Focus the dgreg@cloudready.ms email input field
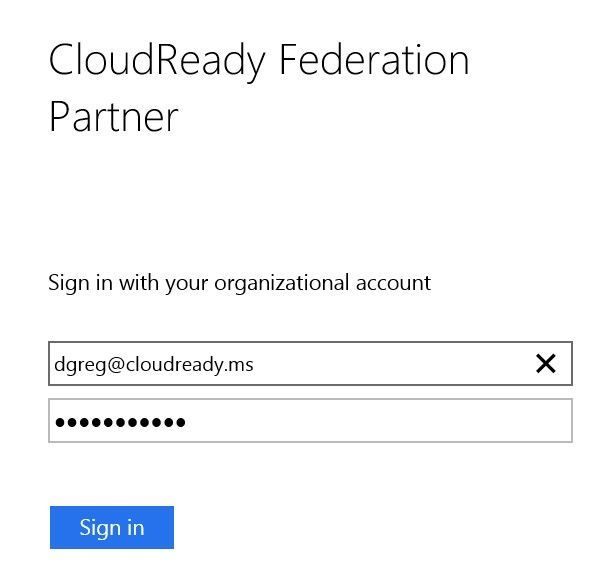 310,363
